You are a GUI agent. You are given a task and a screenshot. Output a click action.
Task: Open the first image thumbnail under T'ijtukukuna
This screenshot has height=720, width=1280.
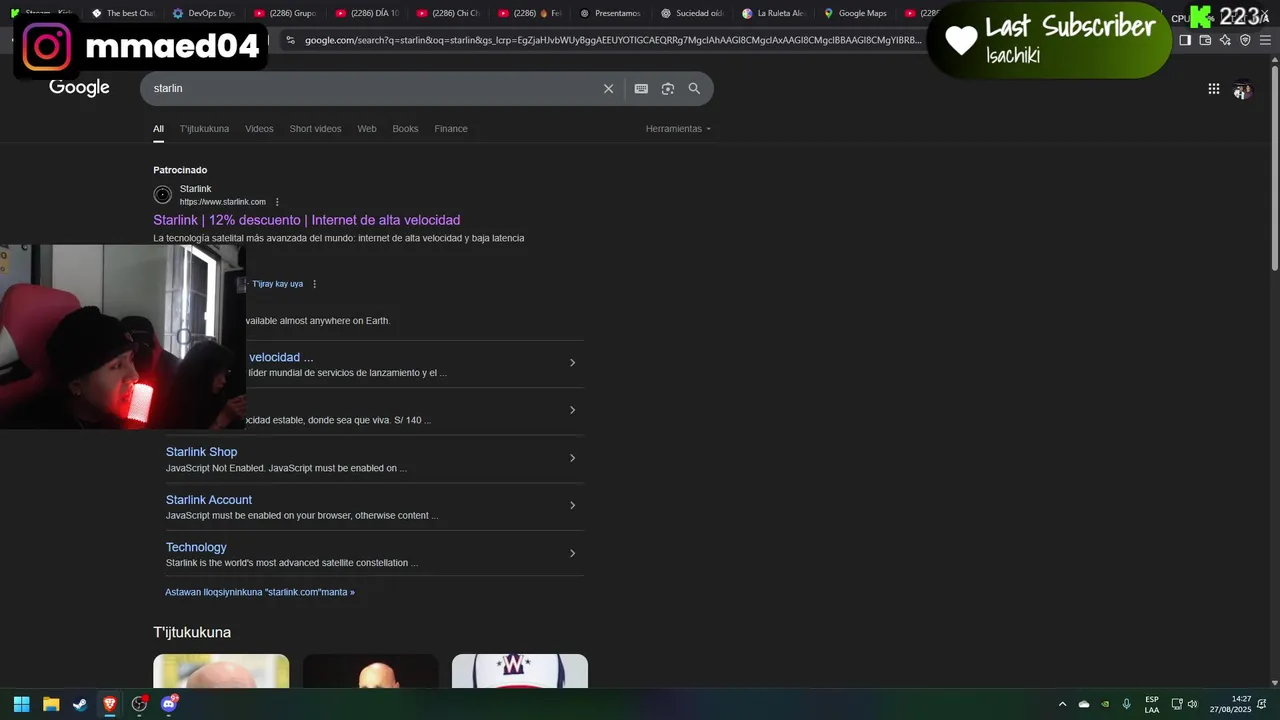[221, 671]
